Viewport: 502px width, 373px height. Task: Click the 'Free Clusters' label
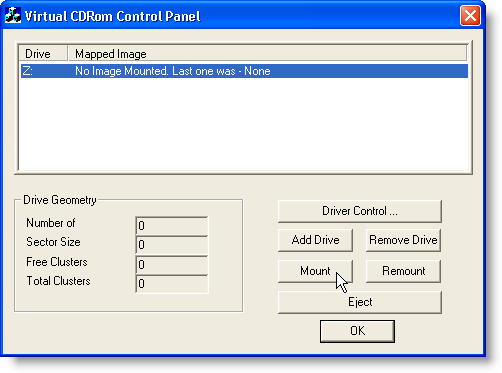pos(57,262)
